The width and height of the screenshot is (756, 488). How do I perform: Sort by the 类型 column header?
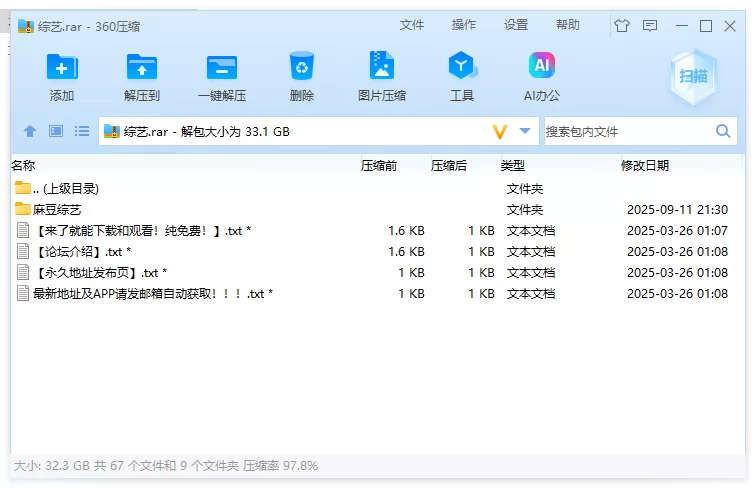coord(513,166)
